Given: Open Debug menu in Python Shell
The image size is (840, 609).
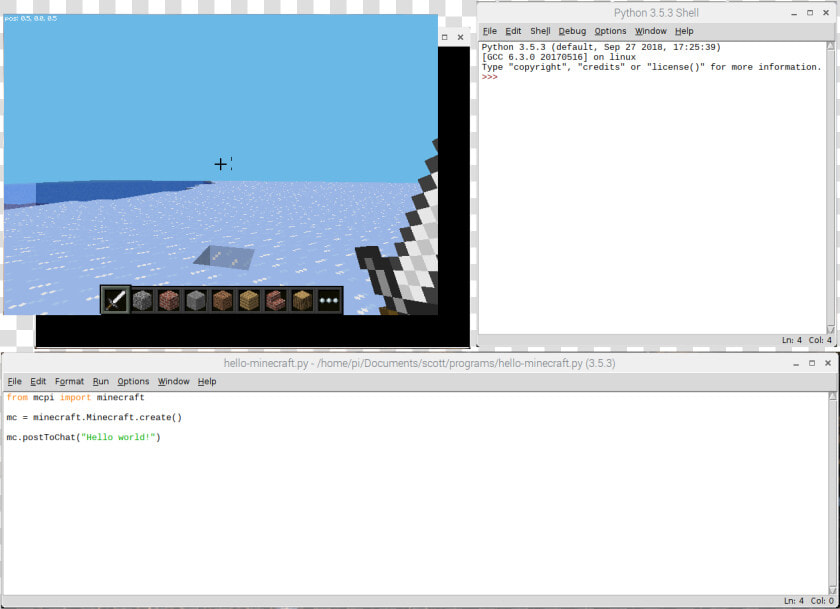Looking at the screenshot, I should click(572, 31).
